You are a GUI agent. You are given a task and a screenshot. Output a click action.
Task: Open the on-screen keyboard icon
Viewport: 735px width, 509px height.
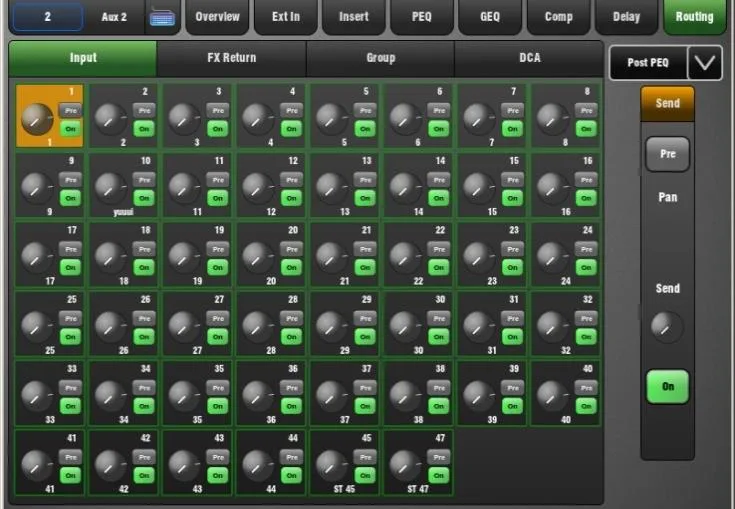[162, 18]
